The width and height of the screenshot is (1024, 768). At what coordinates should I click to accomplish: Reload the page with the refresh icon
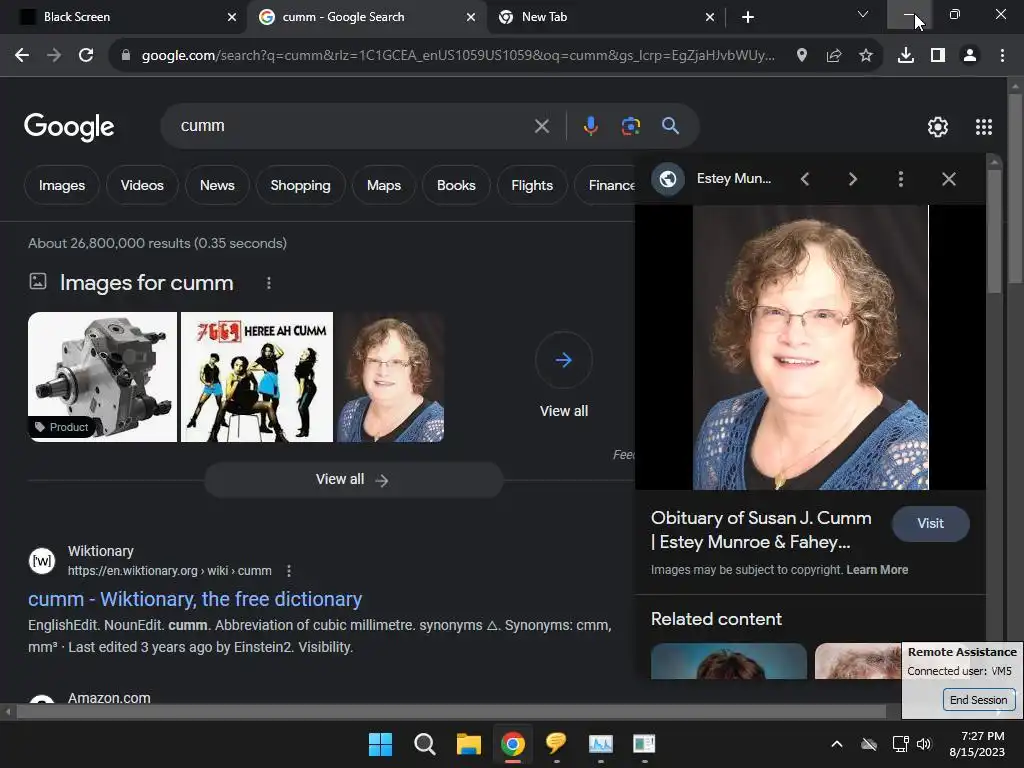click(86, 56)
